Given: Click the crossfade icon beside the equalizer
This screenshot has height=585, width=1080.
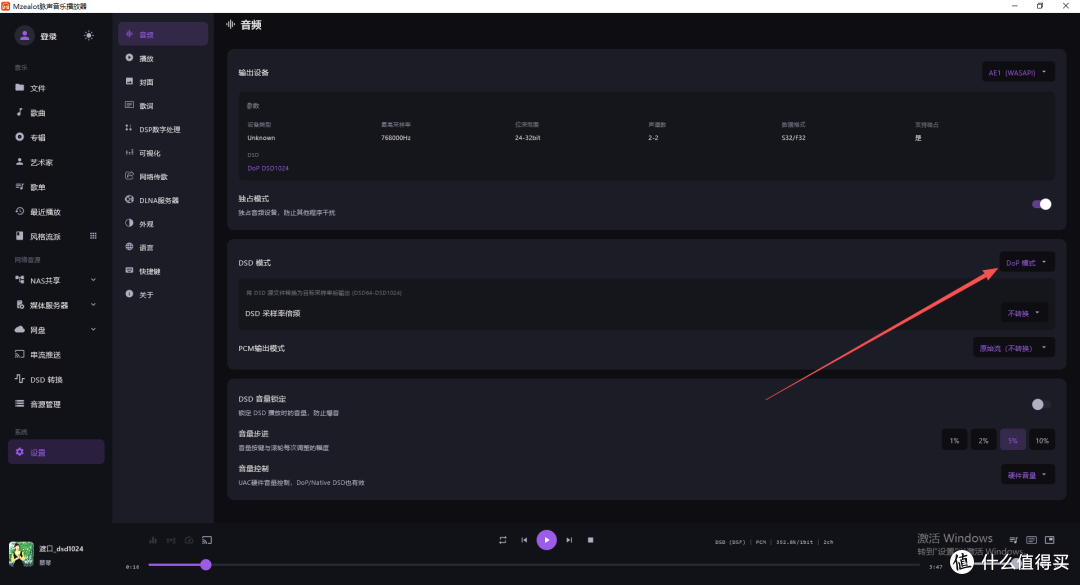Looking at the screenshot, I should pos(171,540).
